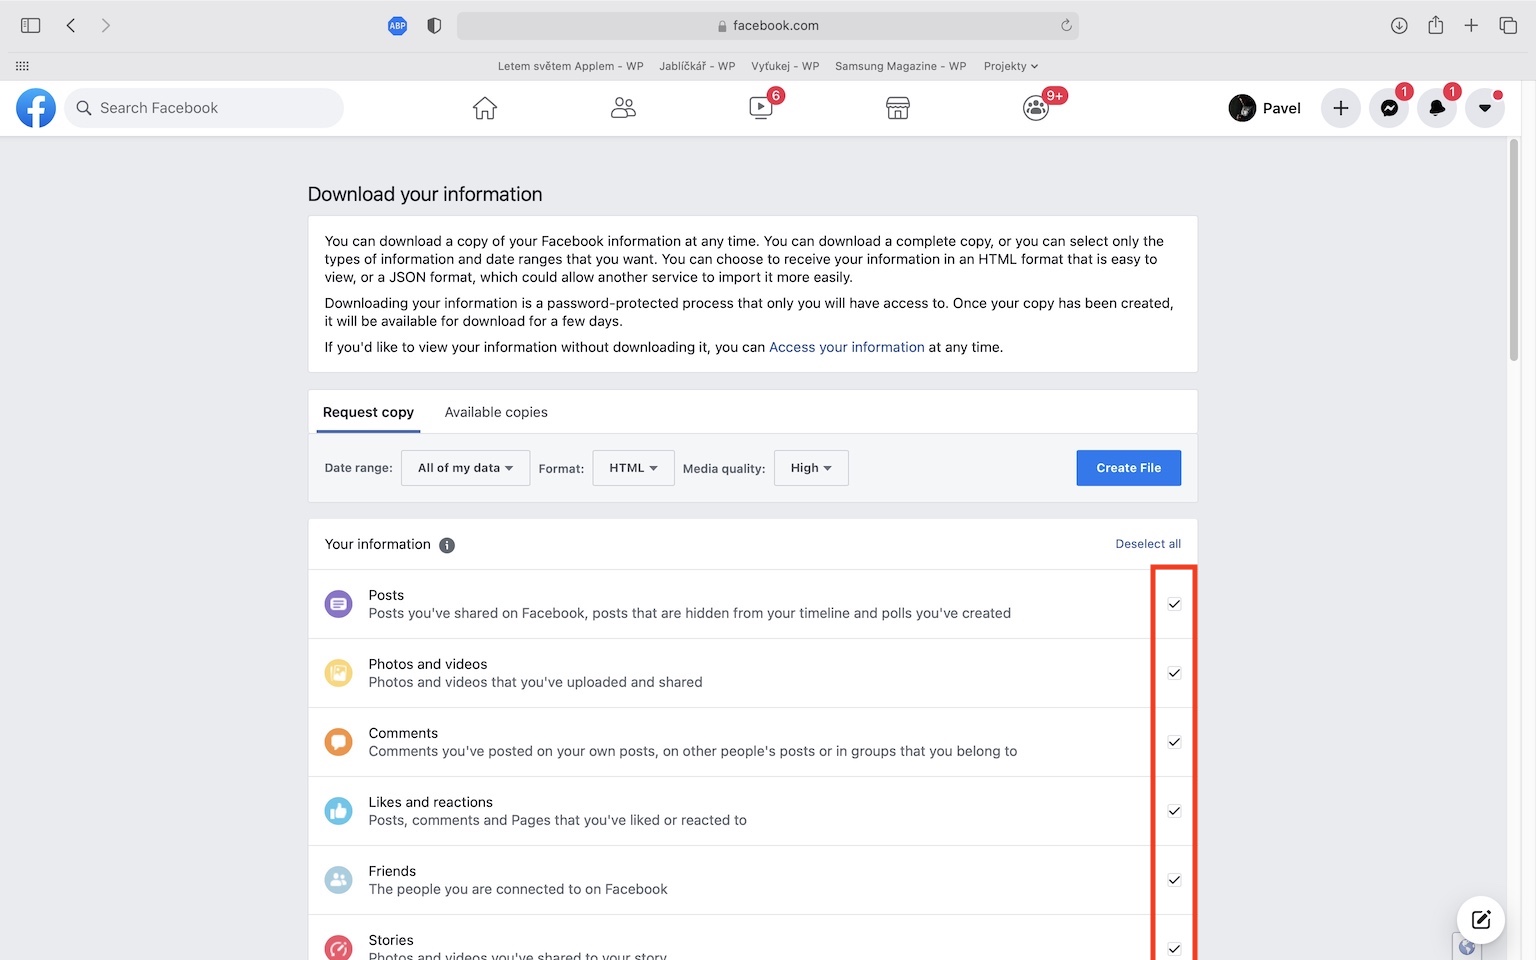Click the page vertical scrollbar
The image size is (1536, 960).
tap(1514, 250)
